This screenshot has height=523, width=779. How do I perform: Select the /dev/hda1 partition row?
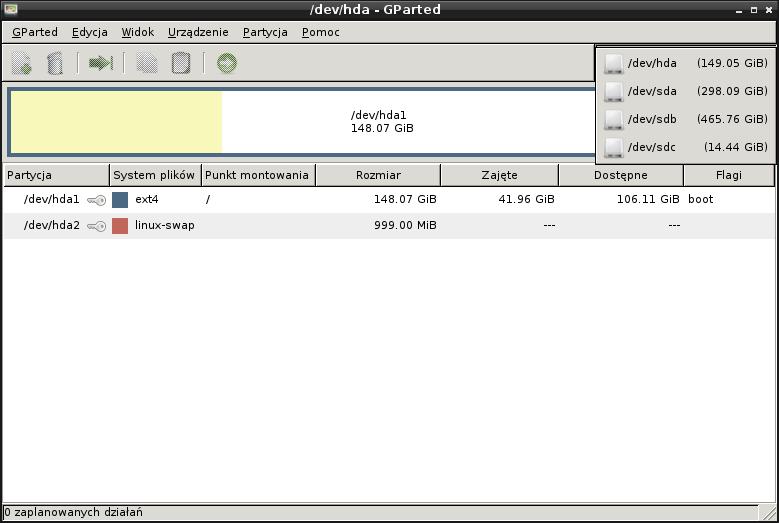[389, 200]
